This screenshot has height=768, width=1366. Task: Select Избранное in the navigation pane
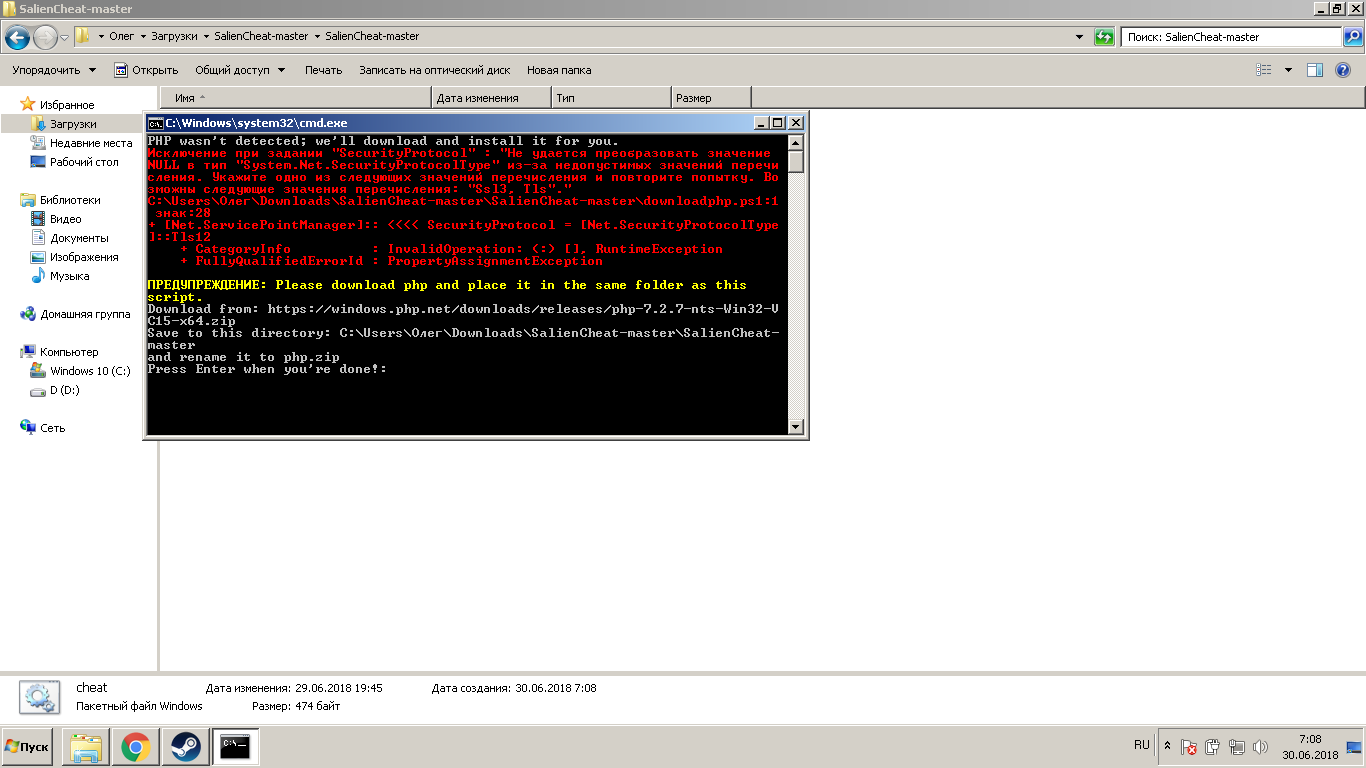tap(67, 105)
